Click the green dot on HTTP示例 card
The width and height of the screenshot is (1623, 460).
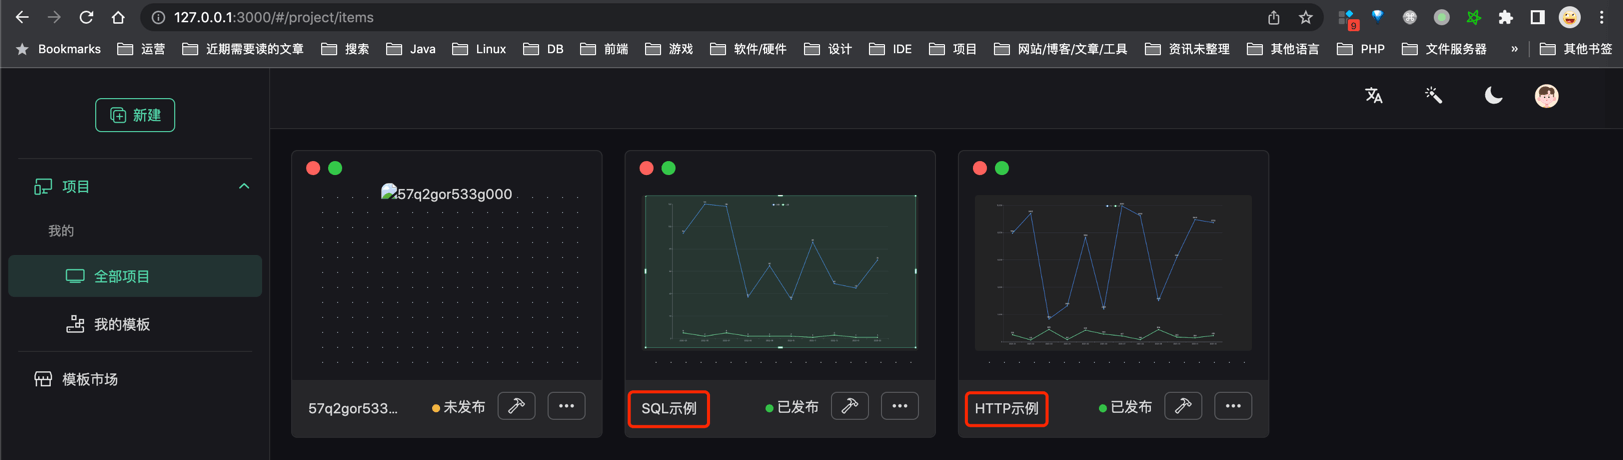(1002, 168)
